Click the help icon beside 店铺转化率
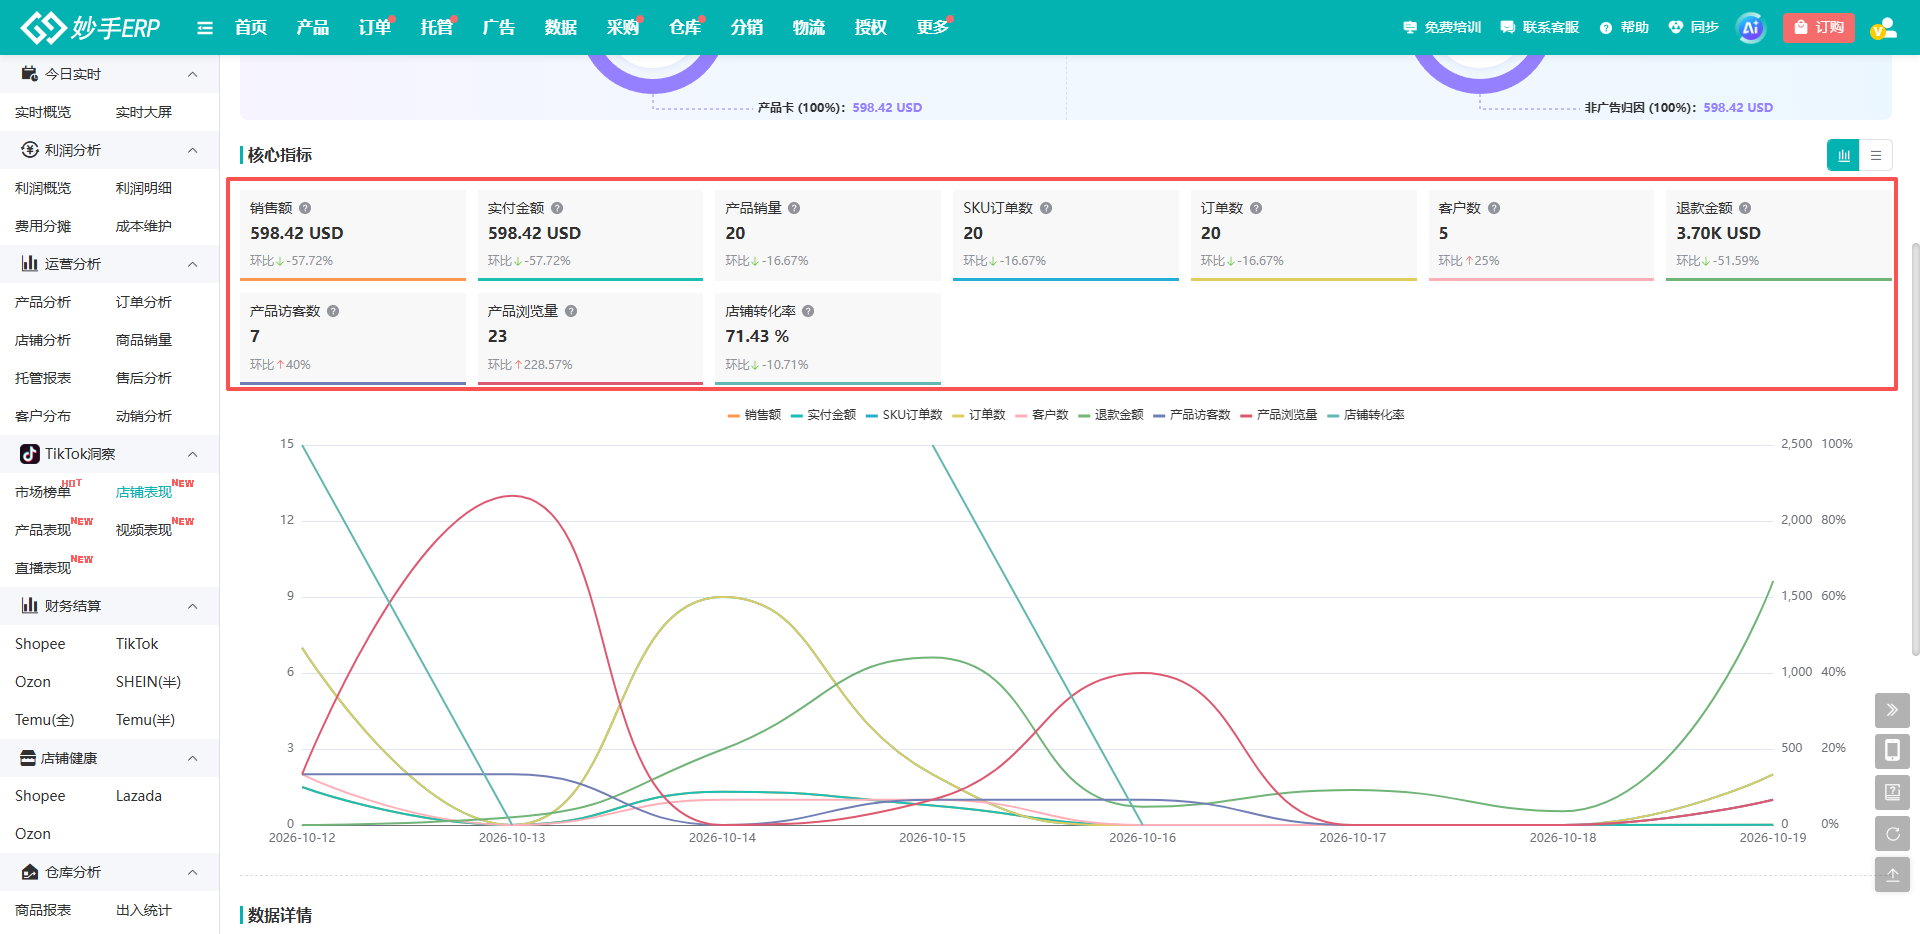 pos(808,311)
